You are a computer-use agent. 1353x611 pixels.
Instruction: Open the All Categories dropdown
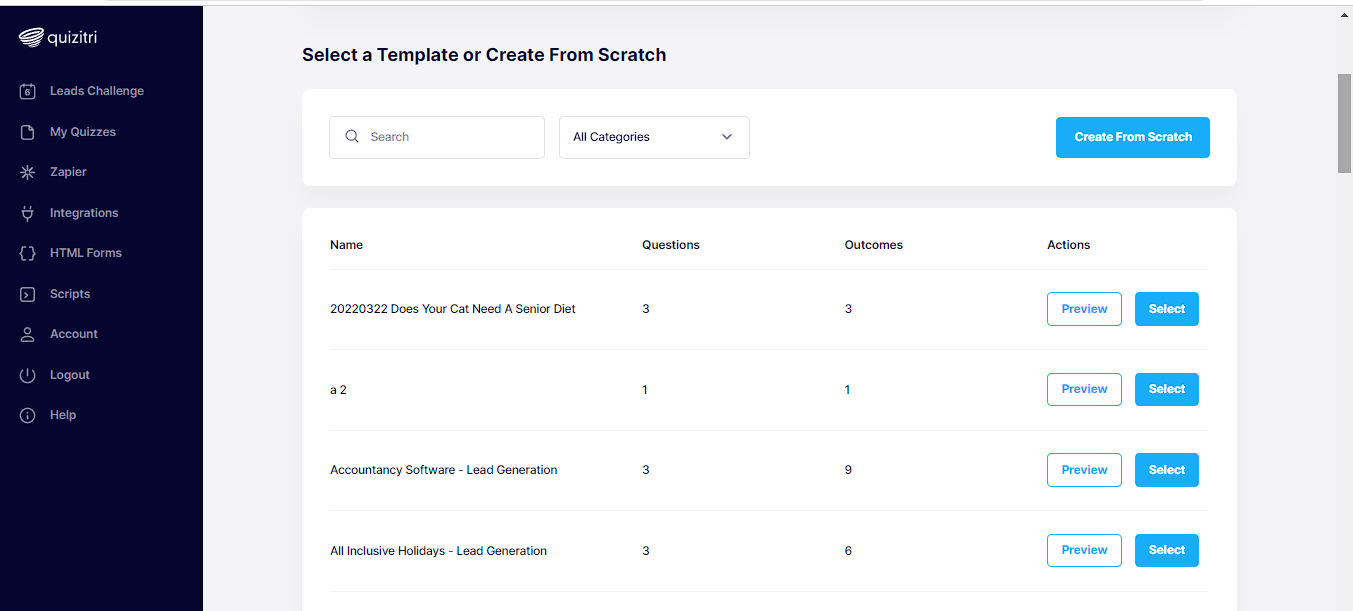[x=654, y=137]
